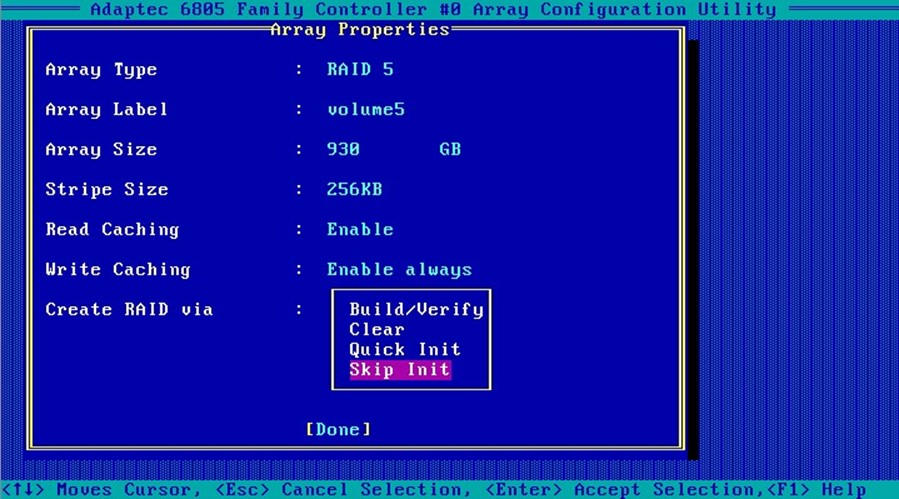Viewport: 899px width, 499px height.
Task: Click the Array Label field volume5
Action: coord(366,110)
